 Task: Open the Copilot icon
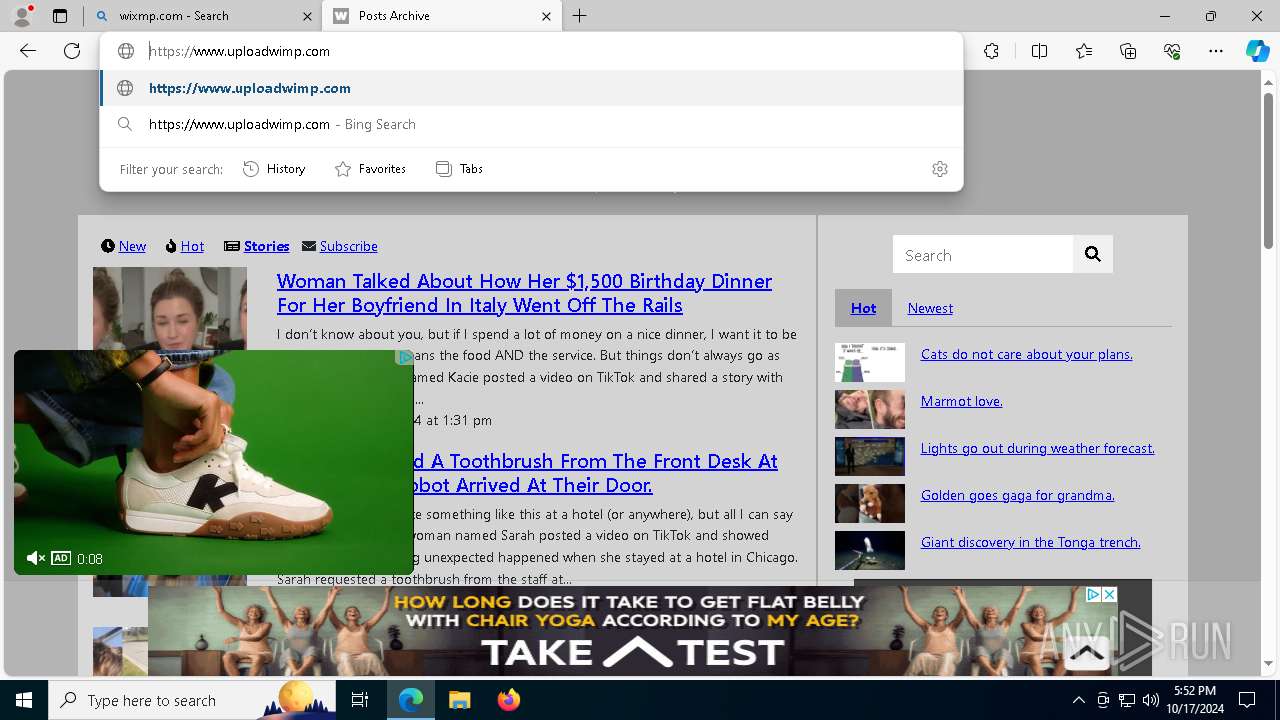coord(1257,51)
